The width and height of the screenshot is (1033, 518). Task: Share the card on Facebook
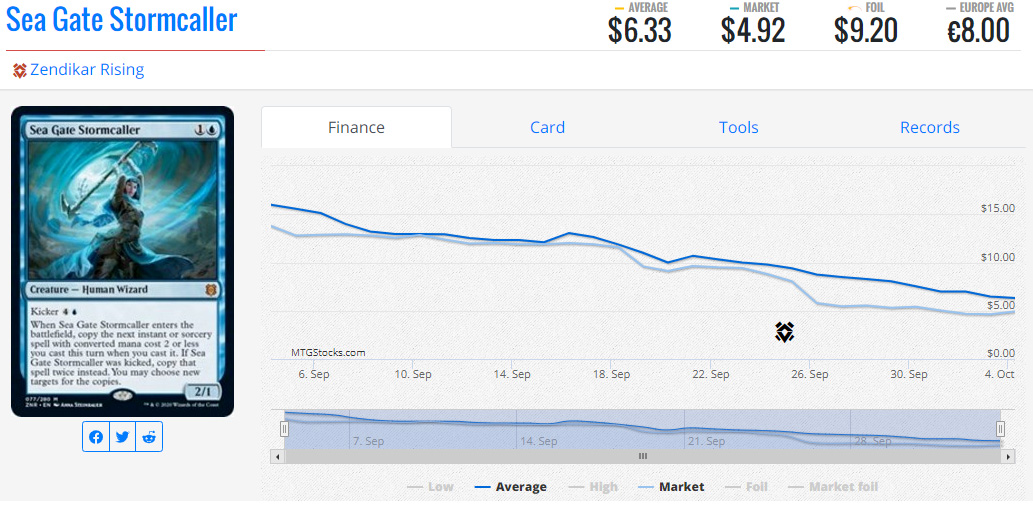[96, 437]
